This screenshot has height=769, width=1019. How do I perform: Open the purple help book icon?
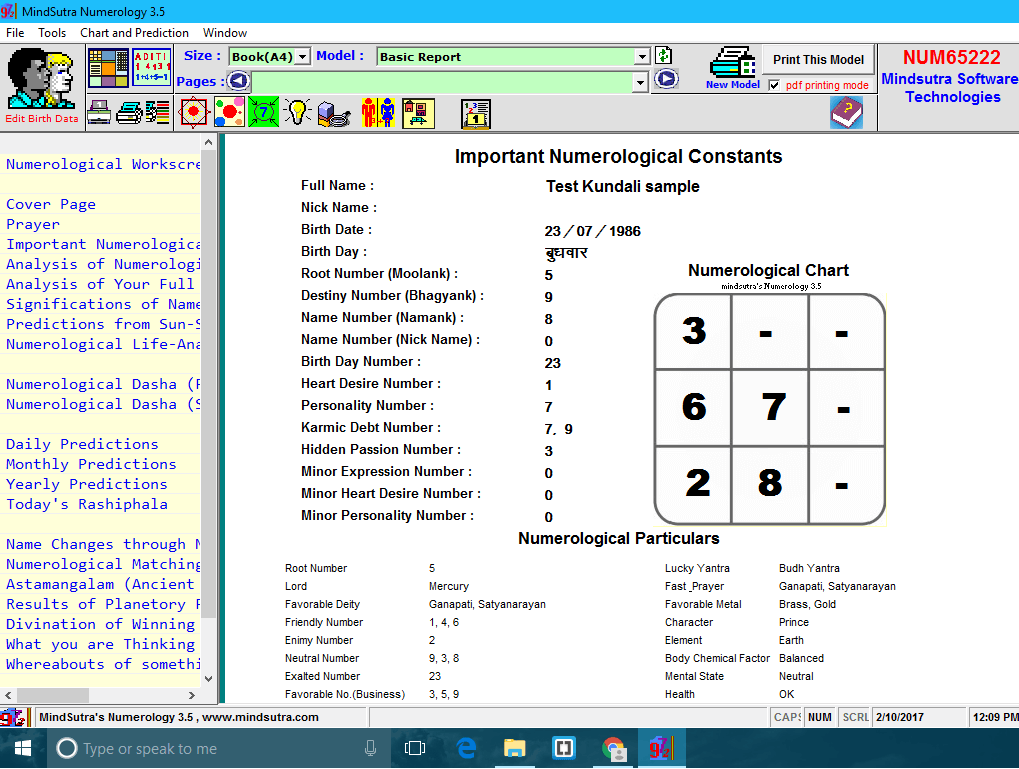pos(846,112)
